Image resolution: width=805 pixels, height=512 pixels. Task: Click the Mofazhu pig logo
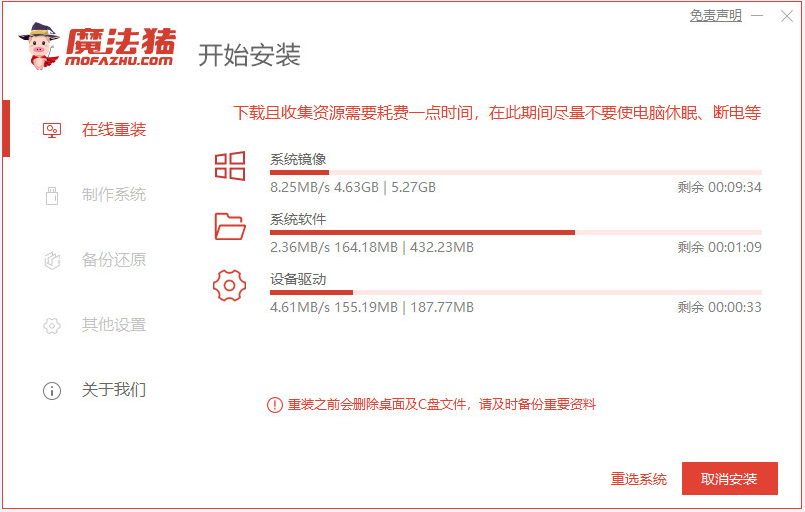click(40, 45)
